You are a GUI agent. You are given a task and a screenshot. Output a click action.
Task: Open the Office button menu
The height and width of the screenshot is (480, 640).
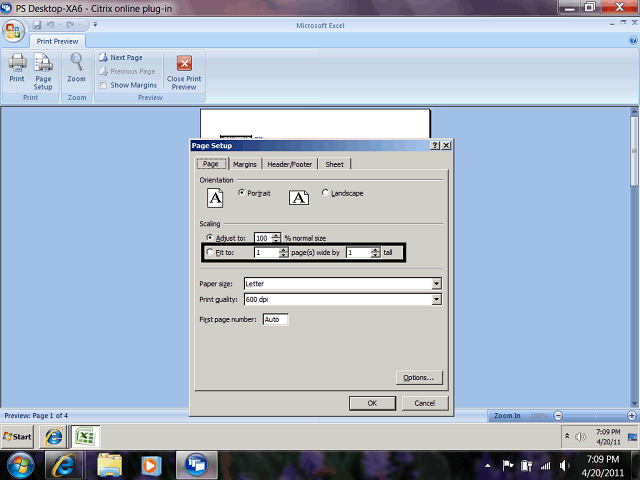coord(13,31)
